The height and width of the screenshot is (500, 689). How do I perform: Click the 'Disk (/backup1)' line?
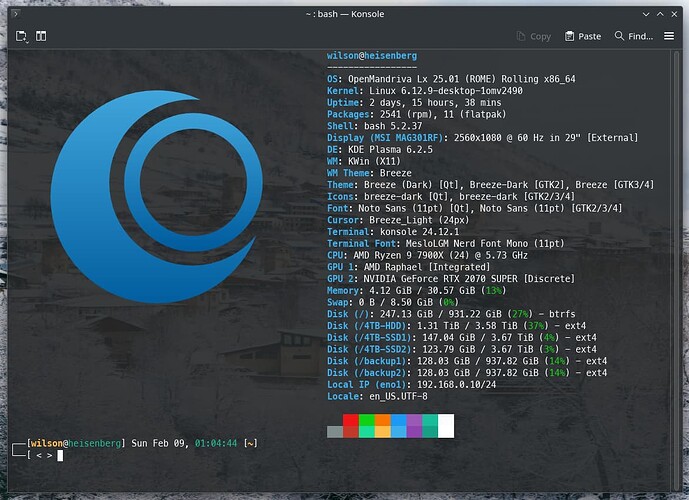pos(467,361)
